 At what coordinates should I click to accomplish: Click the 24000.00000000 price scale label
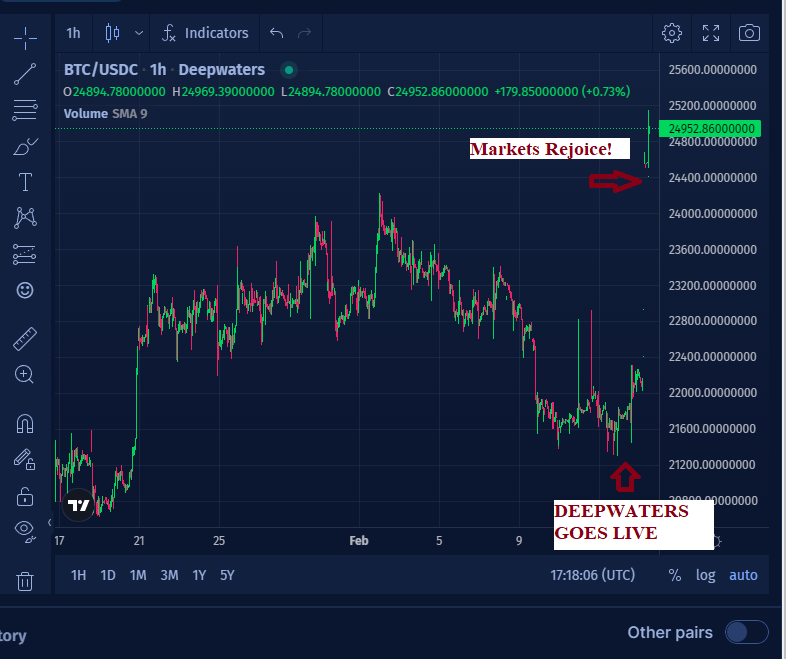coord(712,213)
